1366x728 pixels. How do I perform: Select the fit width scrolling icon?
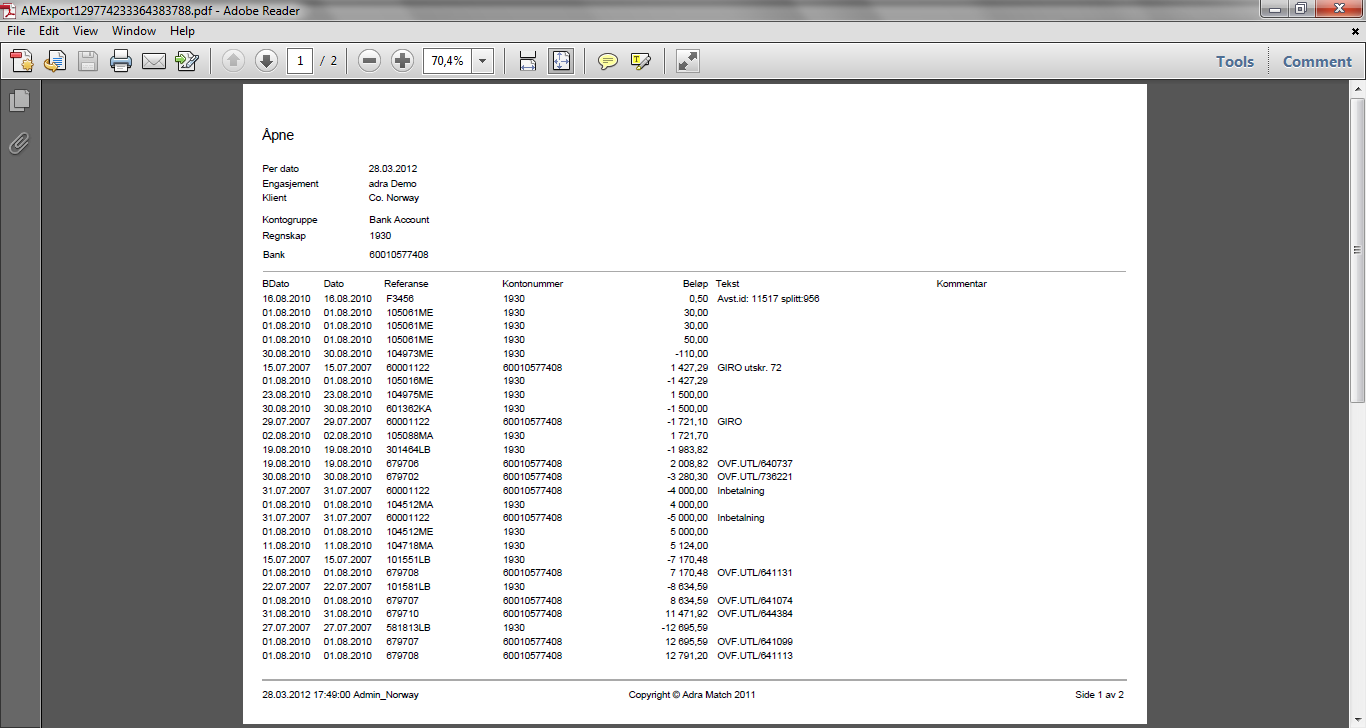(528, 61)
